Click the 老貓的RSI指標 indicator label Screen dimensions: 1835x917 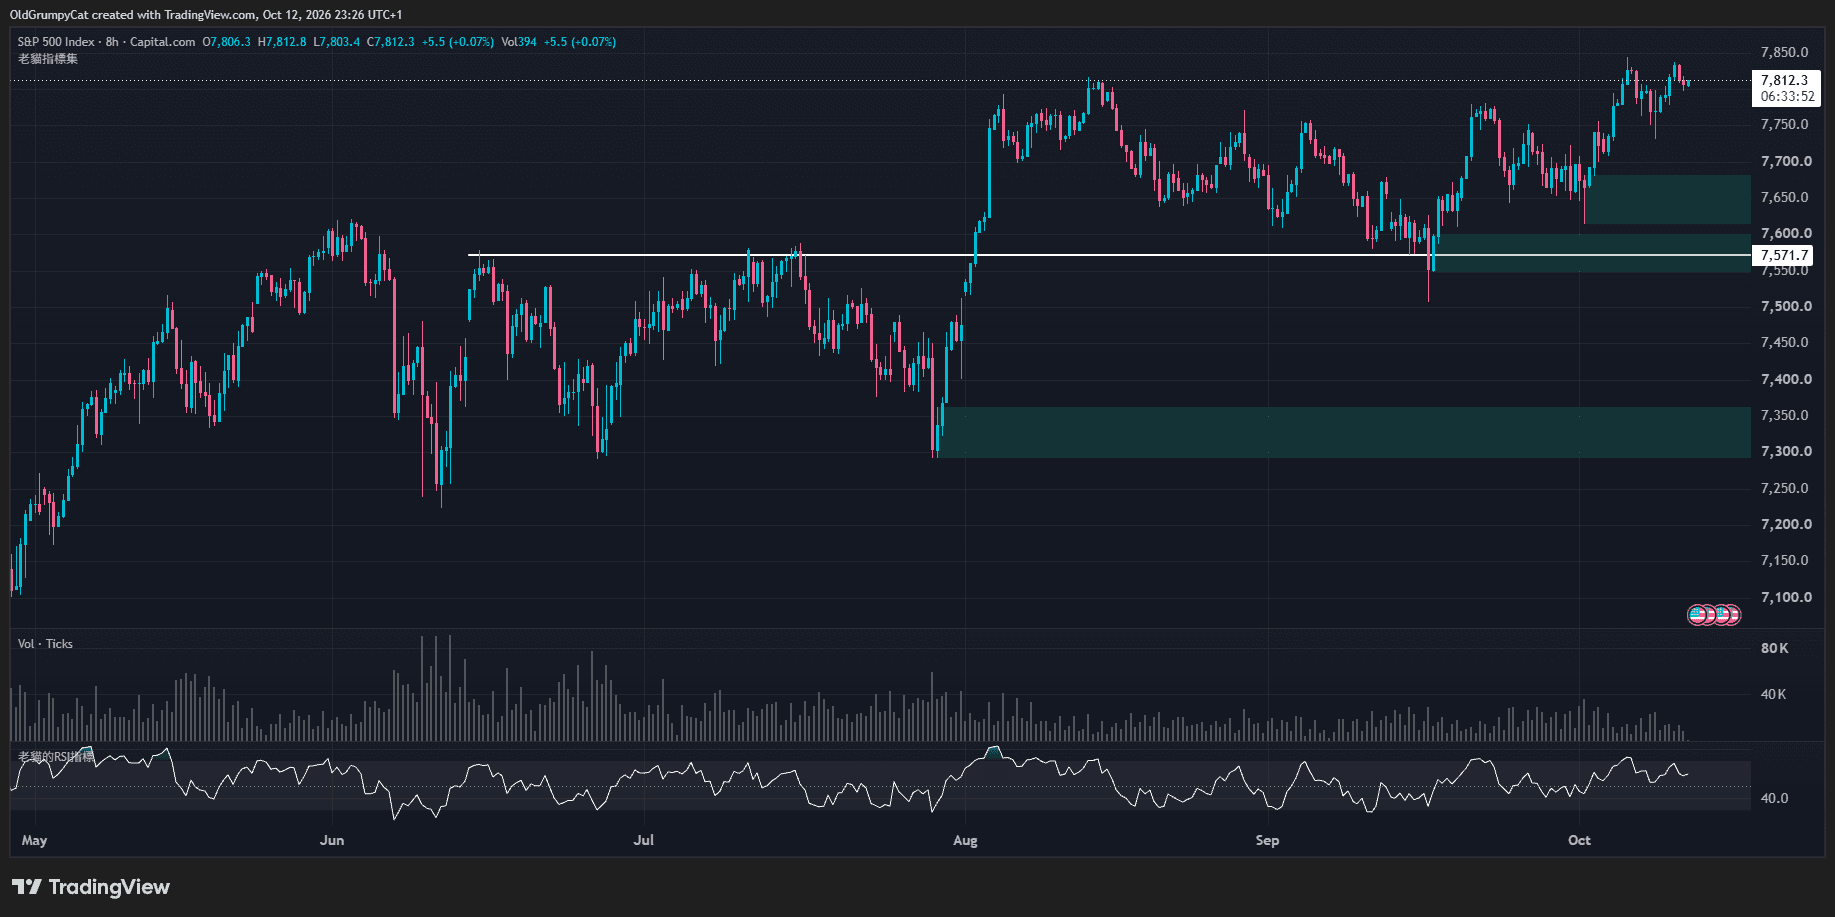point(56,757)
